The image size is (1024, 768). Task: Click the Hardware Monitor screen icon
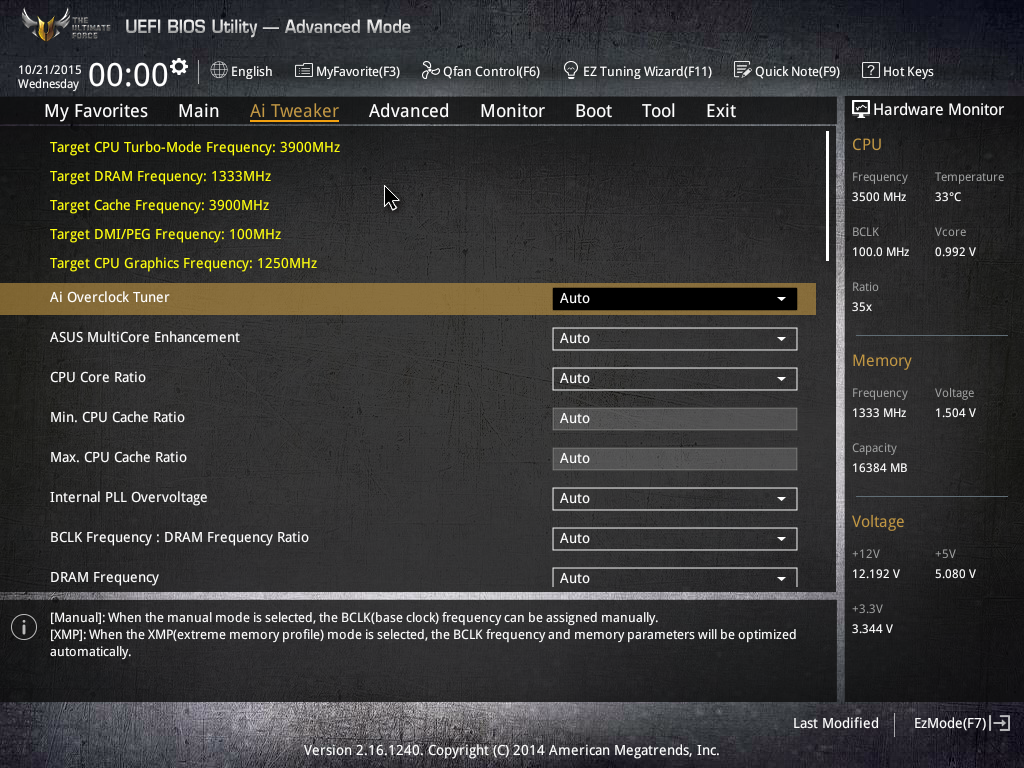pyautogui.click(x=861, y=109)
